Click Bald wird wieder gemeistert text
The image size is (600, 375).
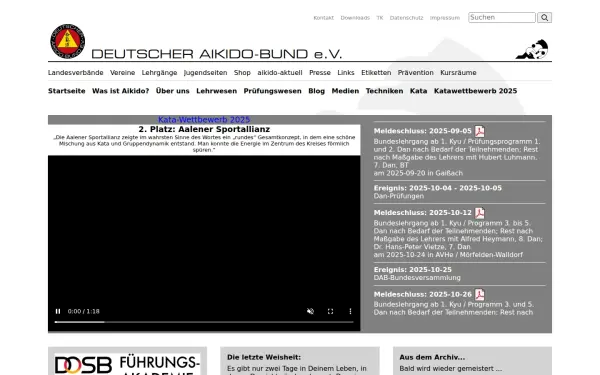[450, 369]
